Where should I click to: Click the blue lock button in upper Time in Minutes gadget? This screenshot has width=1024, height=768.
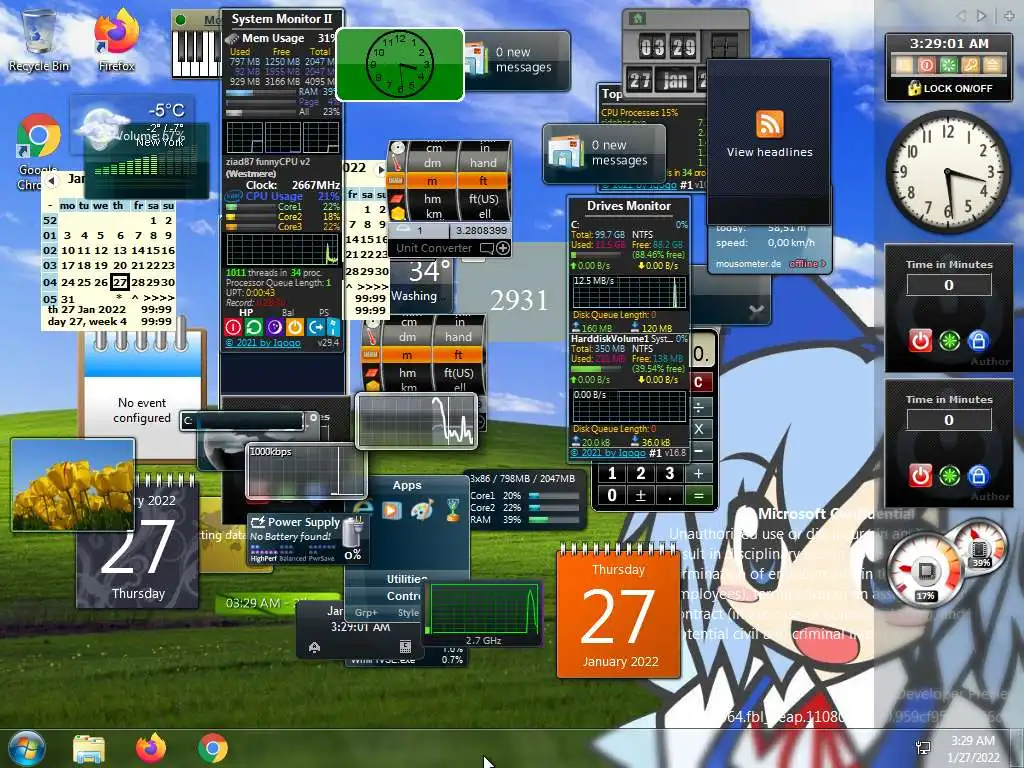978,341
